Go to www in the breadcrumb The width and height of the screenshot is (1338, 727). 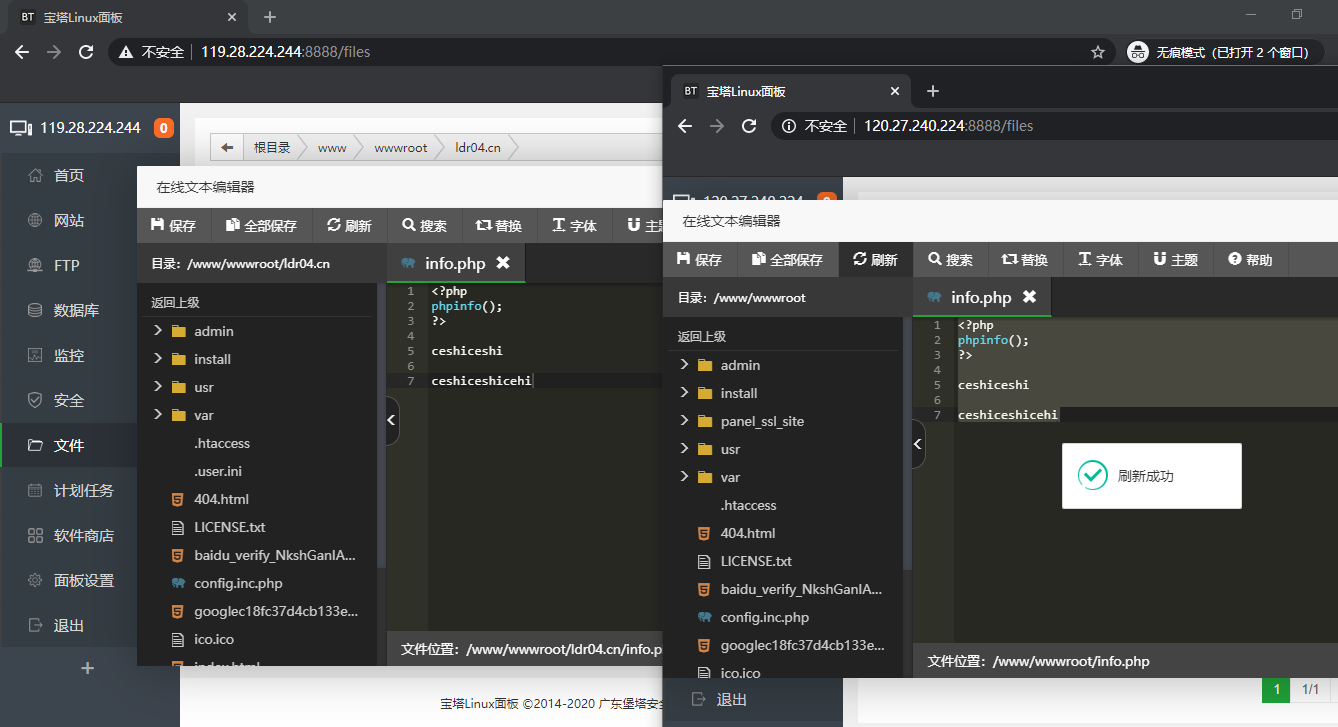tap(332, 148)
